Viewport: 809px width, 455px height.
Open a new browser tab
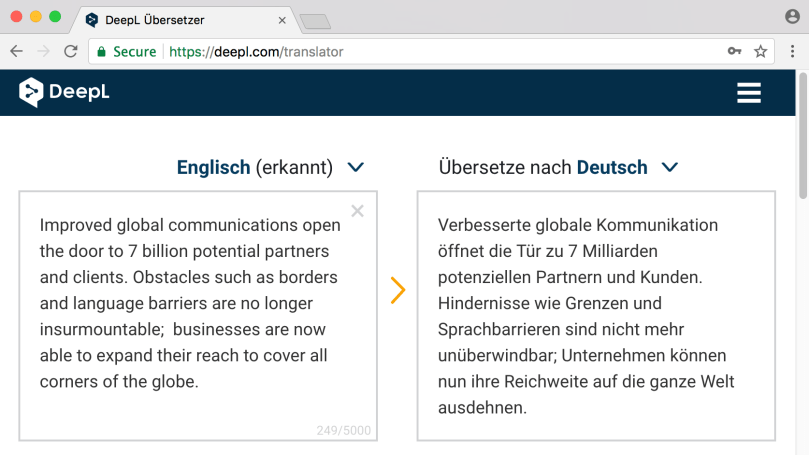tap(315, 21)
